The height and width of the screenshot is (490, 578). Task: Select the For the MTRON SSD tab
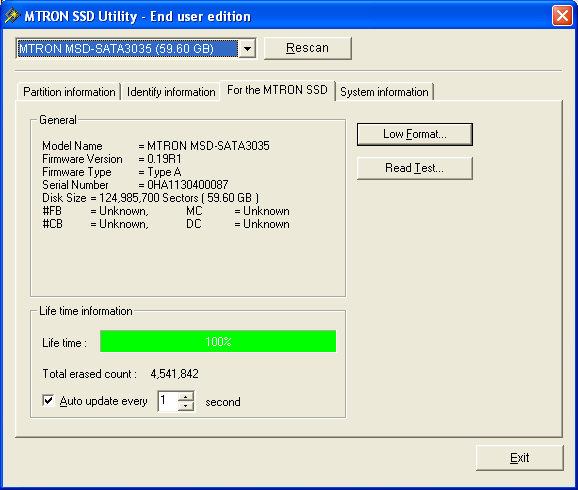tap(277, 90)
